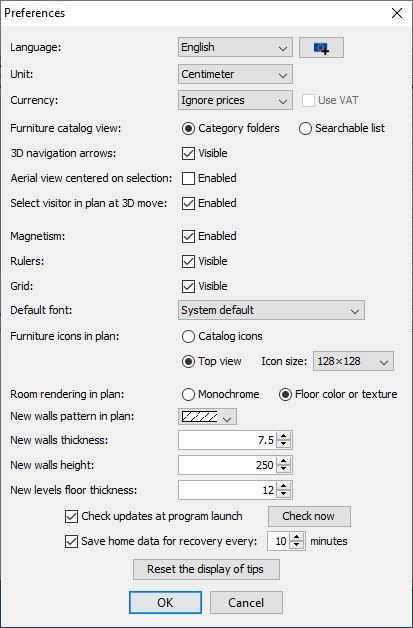
Task: Decrease the recovery save minutes value
Action: tap(296, 545)
